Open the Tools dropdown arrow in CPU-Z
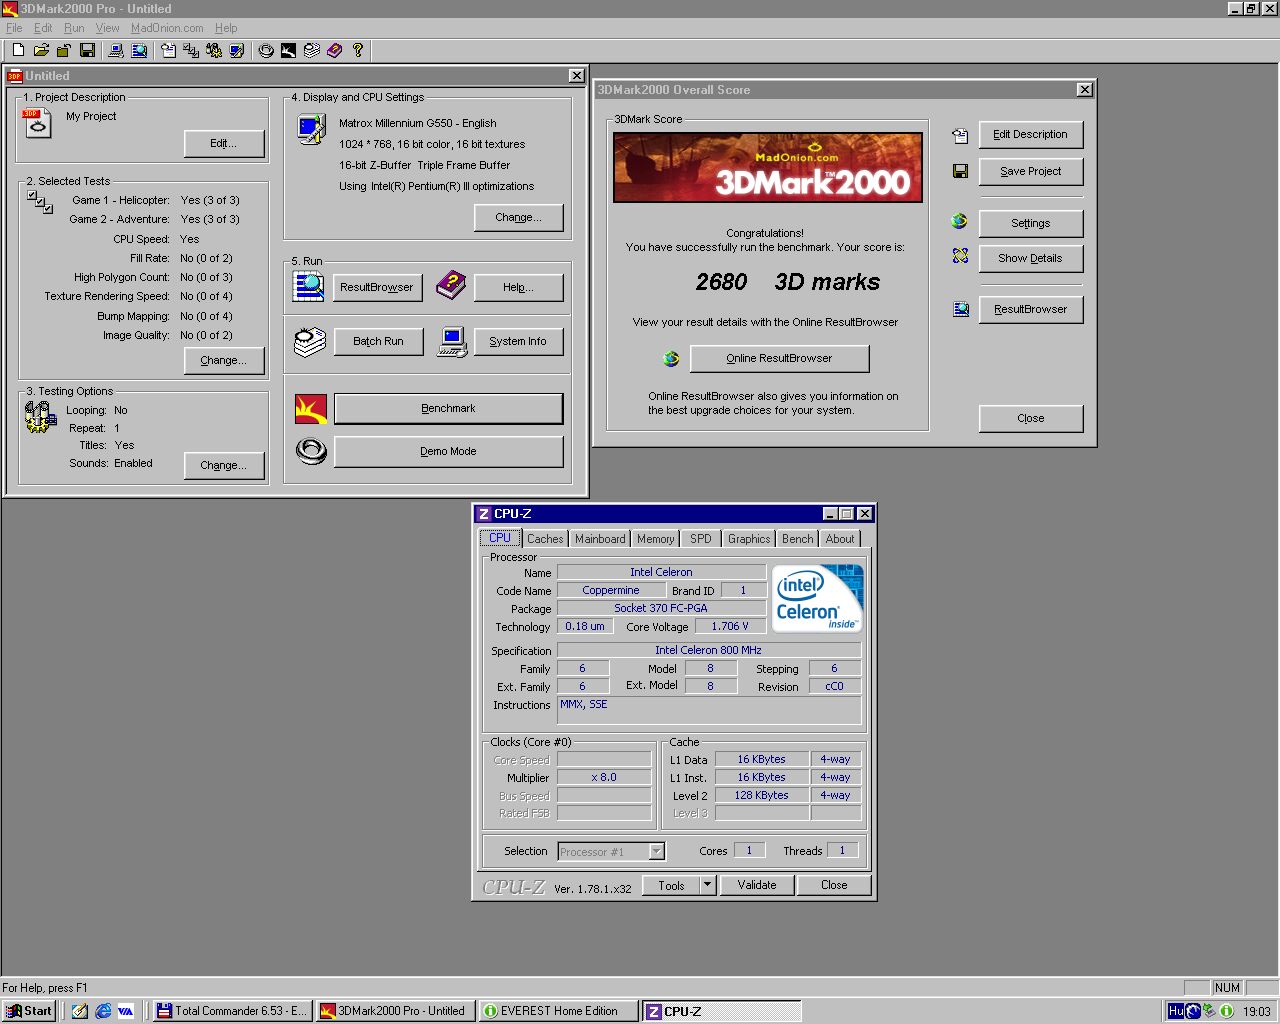The width and height of the screenshot is (1280, 1024). (707, 885)
